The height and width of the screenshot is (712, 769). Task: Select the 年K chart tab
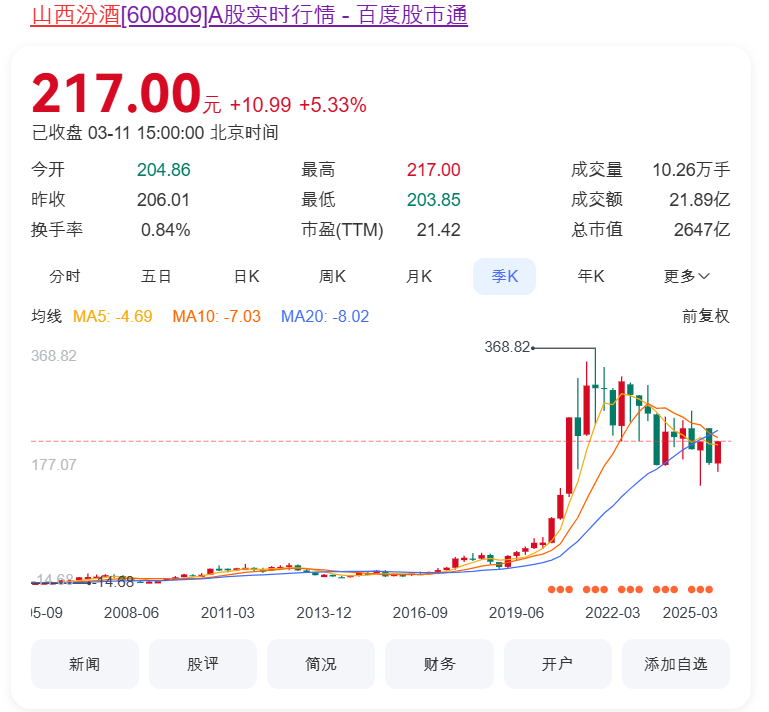coord(591,277)
